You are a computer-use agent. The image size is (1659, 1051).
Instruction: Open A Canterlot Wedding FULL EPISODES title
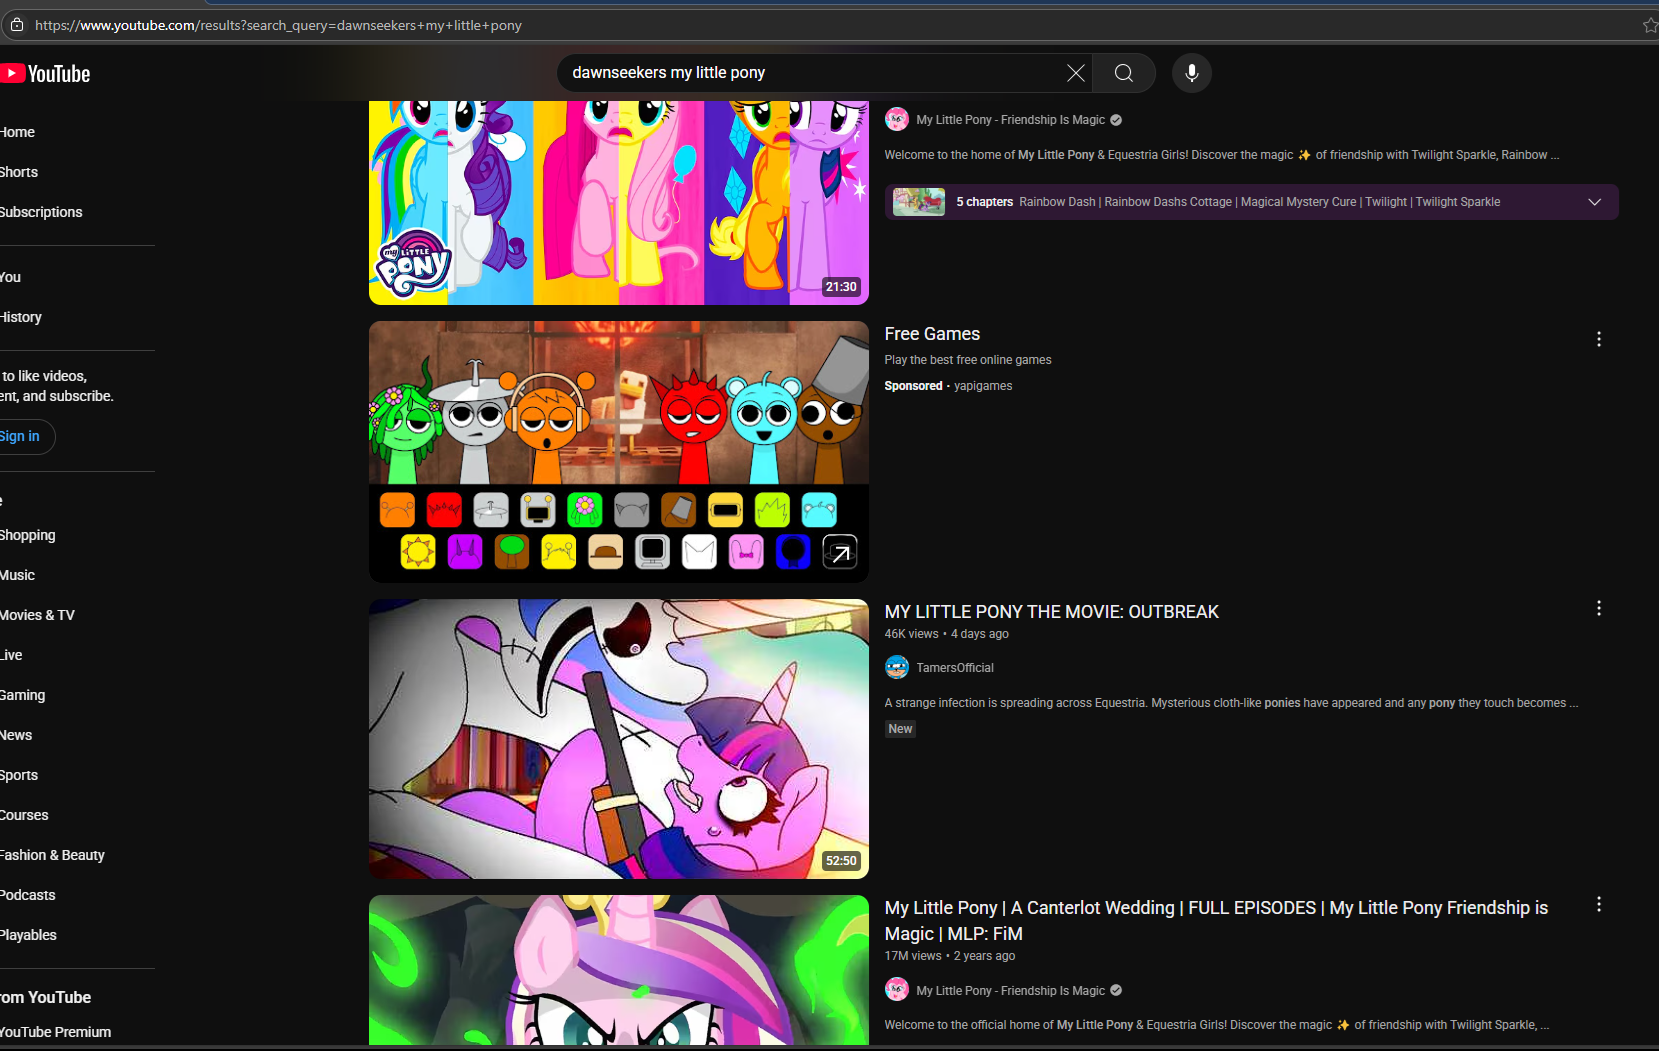(1216, 921)
